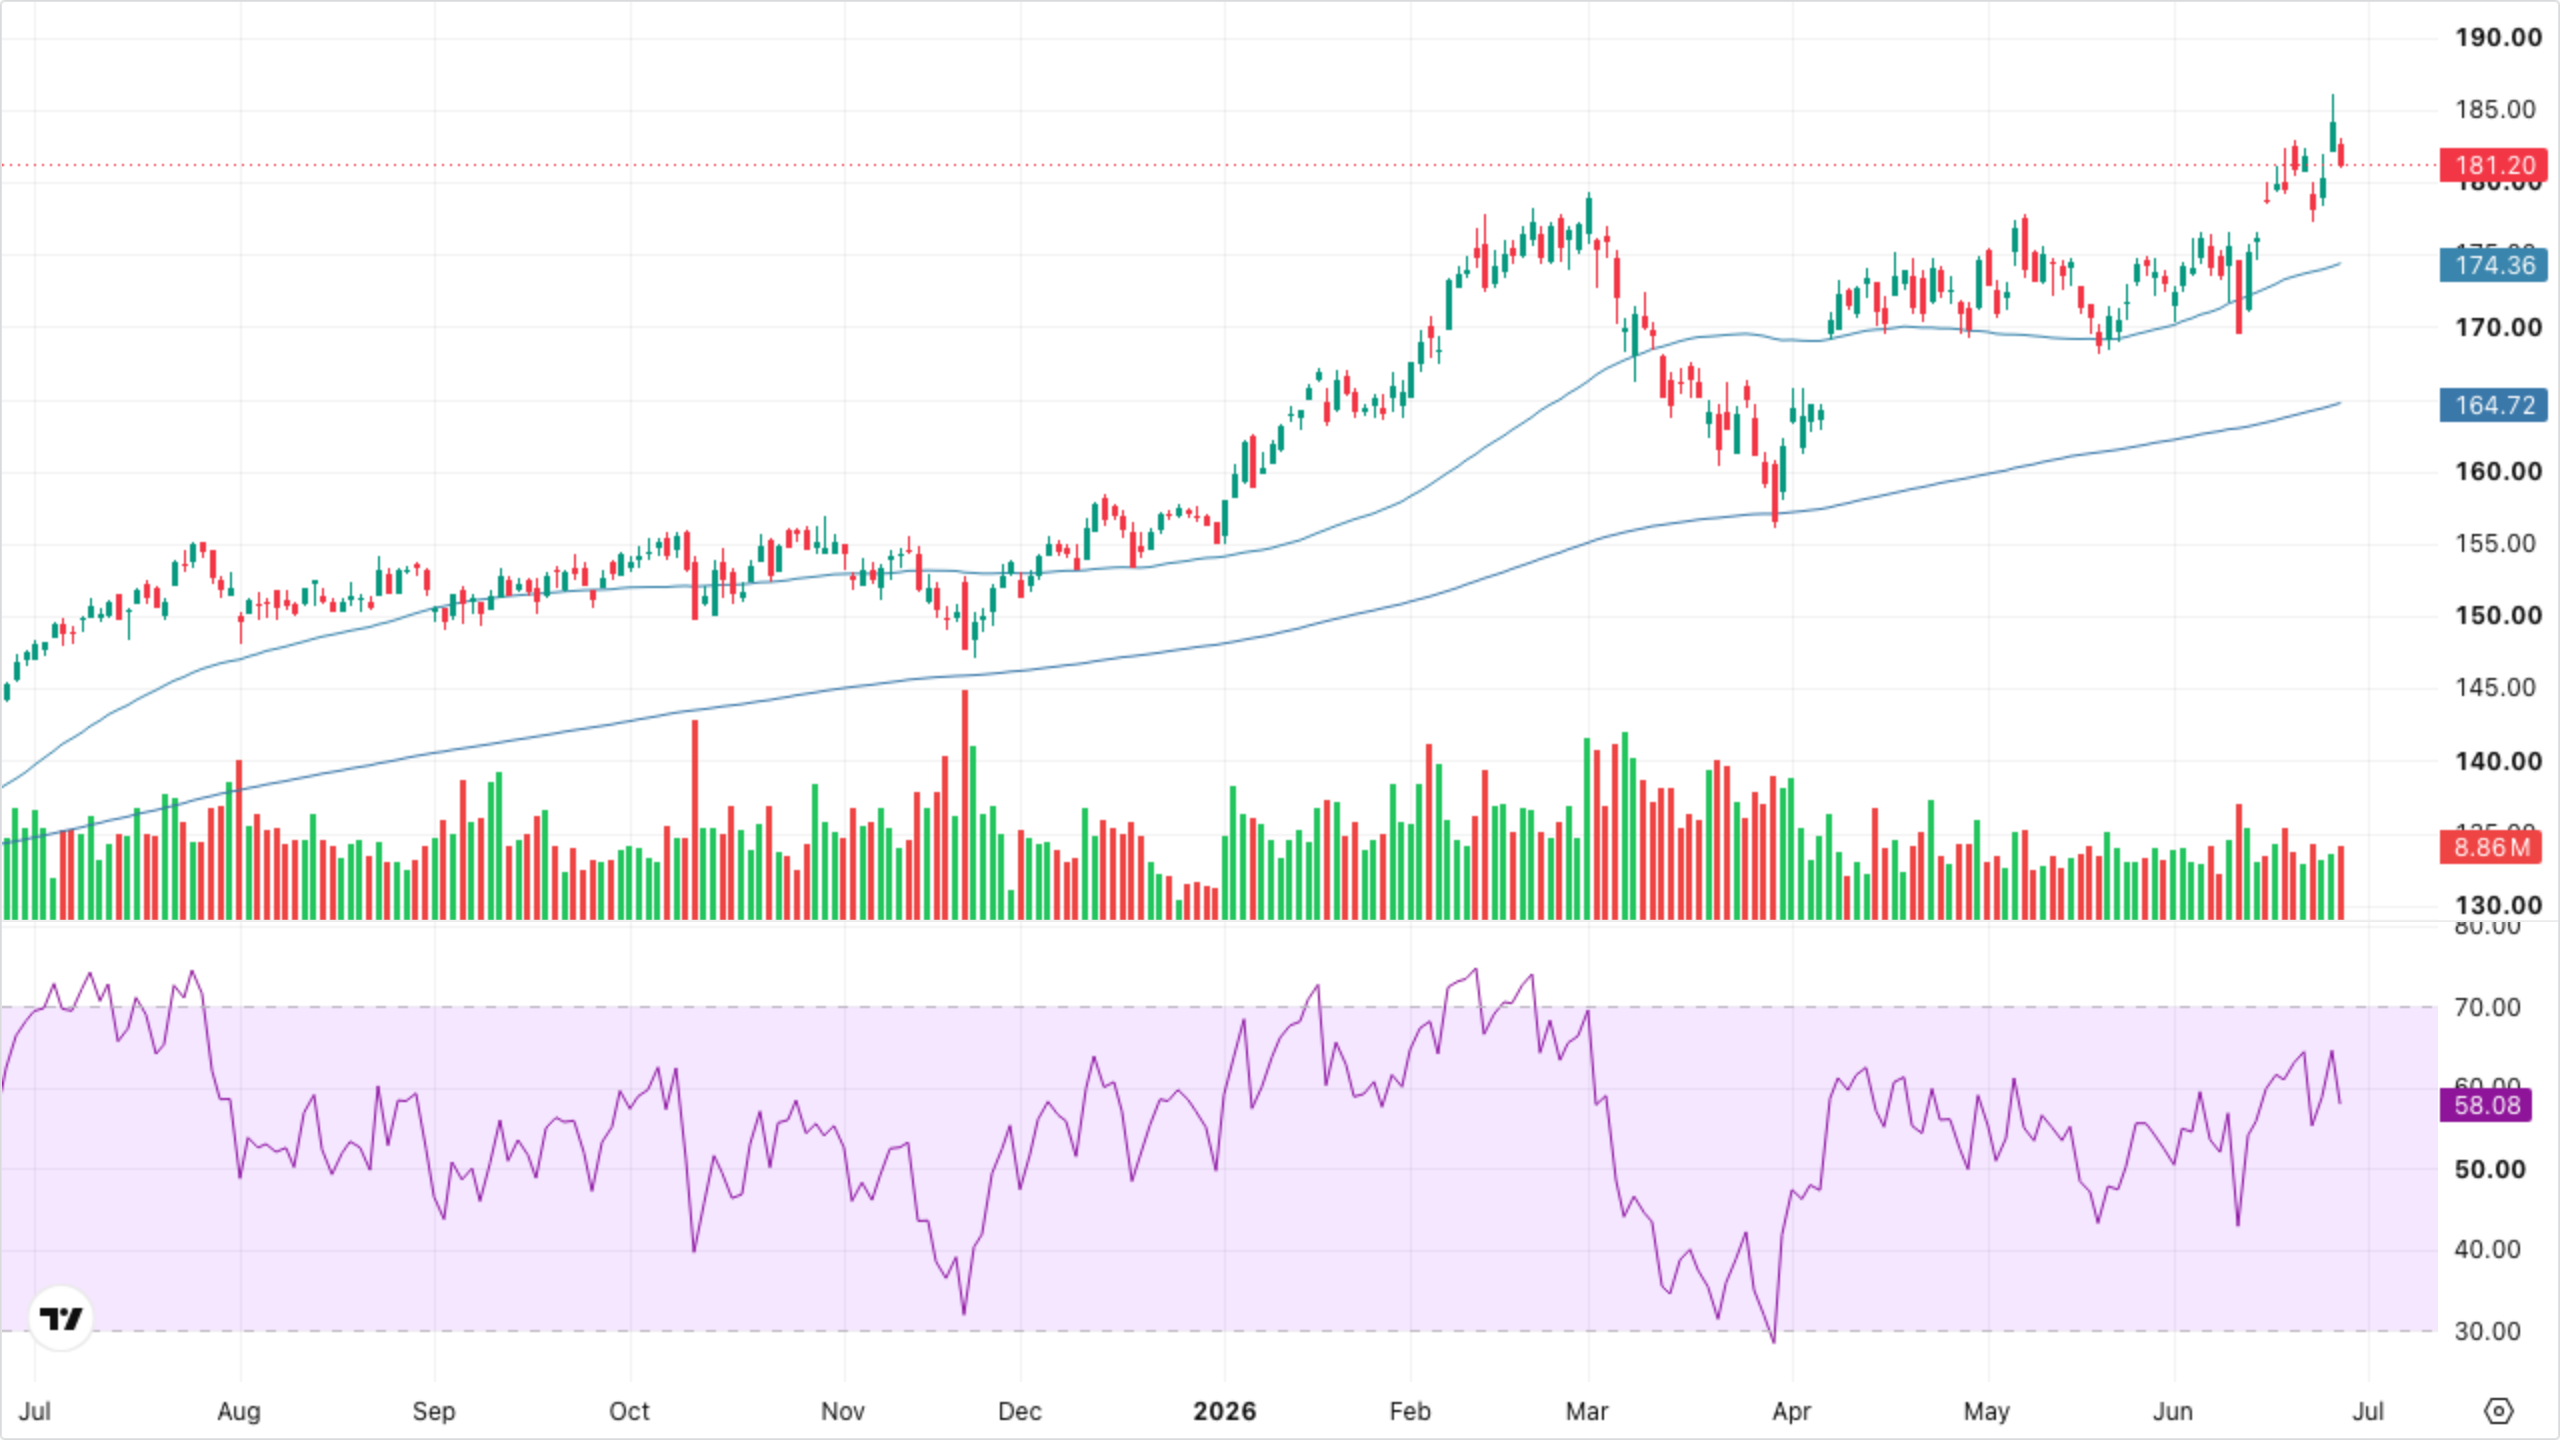Select the 170.00 price axis label
The height and width of the screenshot is (1440, 2560).
point(2497,327)
